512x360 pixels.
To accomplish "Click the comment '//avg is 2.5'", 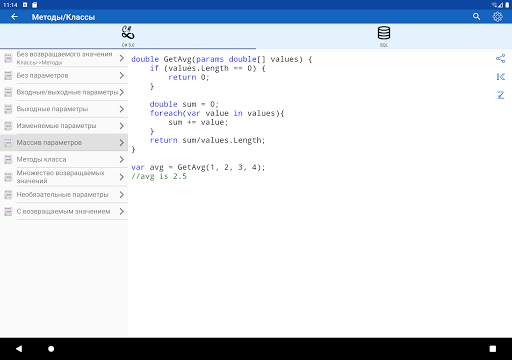I will 159,176.
